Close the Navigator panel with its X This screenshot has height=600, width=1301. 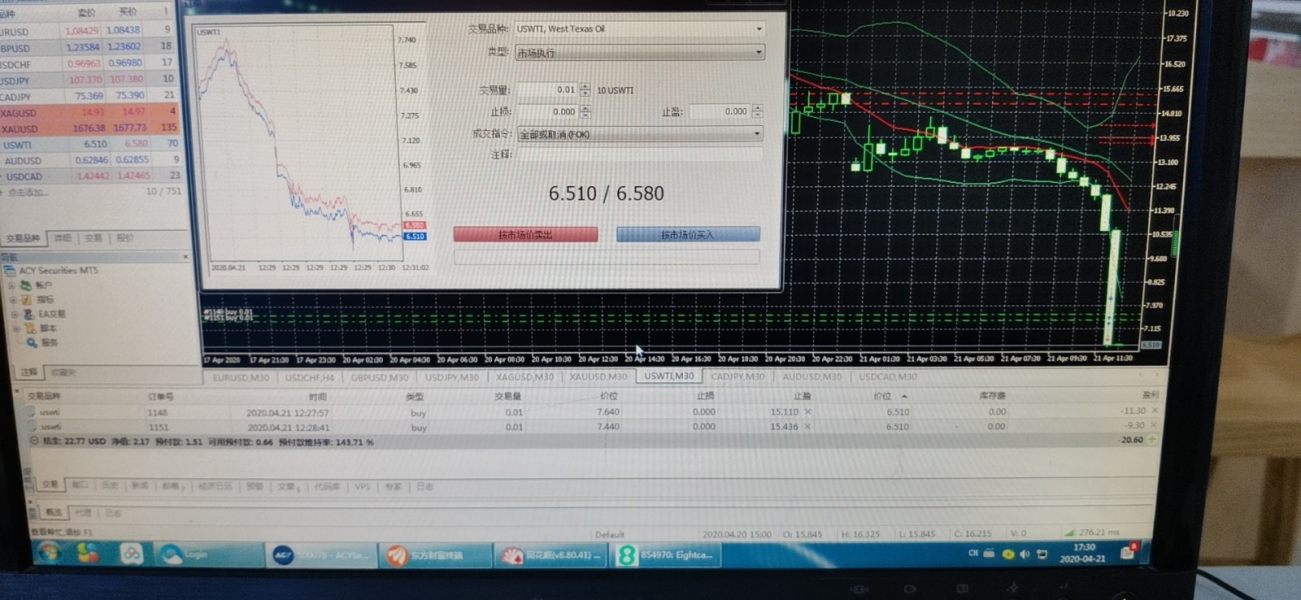183,257
